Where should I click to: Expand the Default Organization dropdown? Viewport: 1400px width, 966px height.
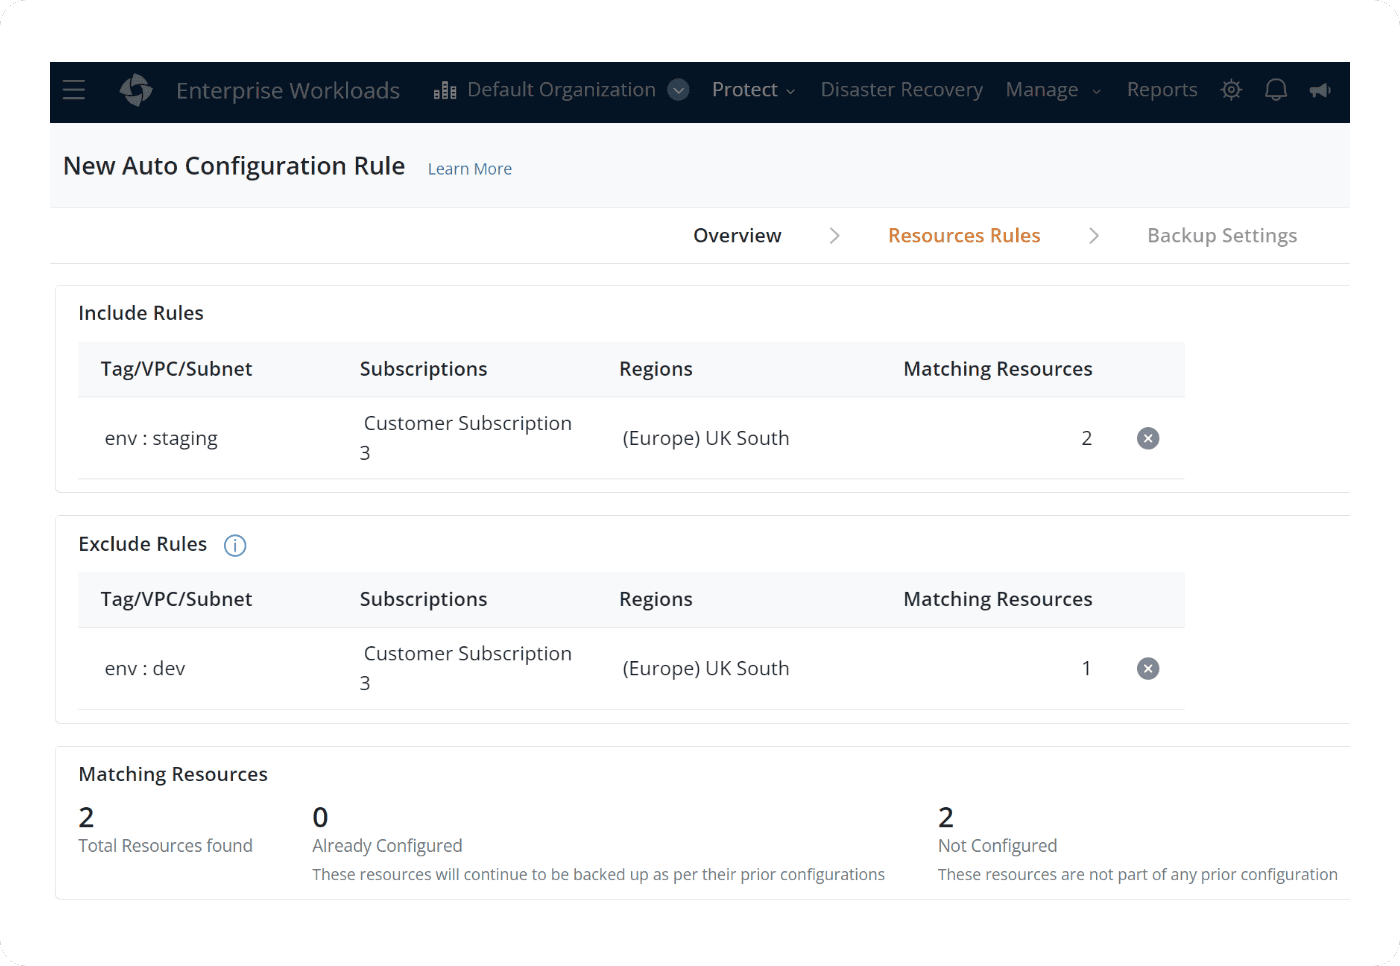tap(678, 90)
